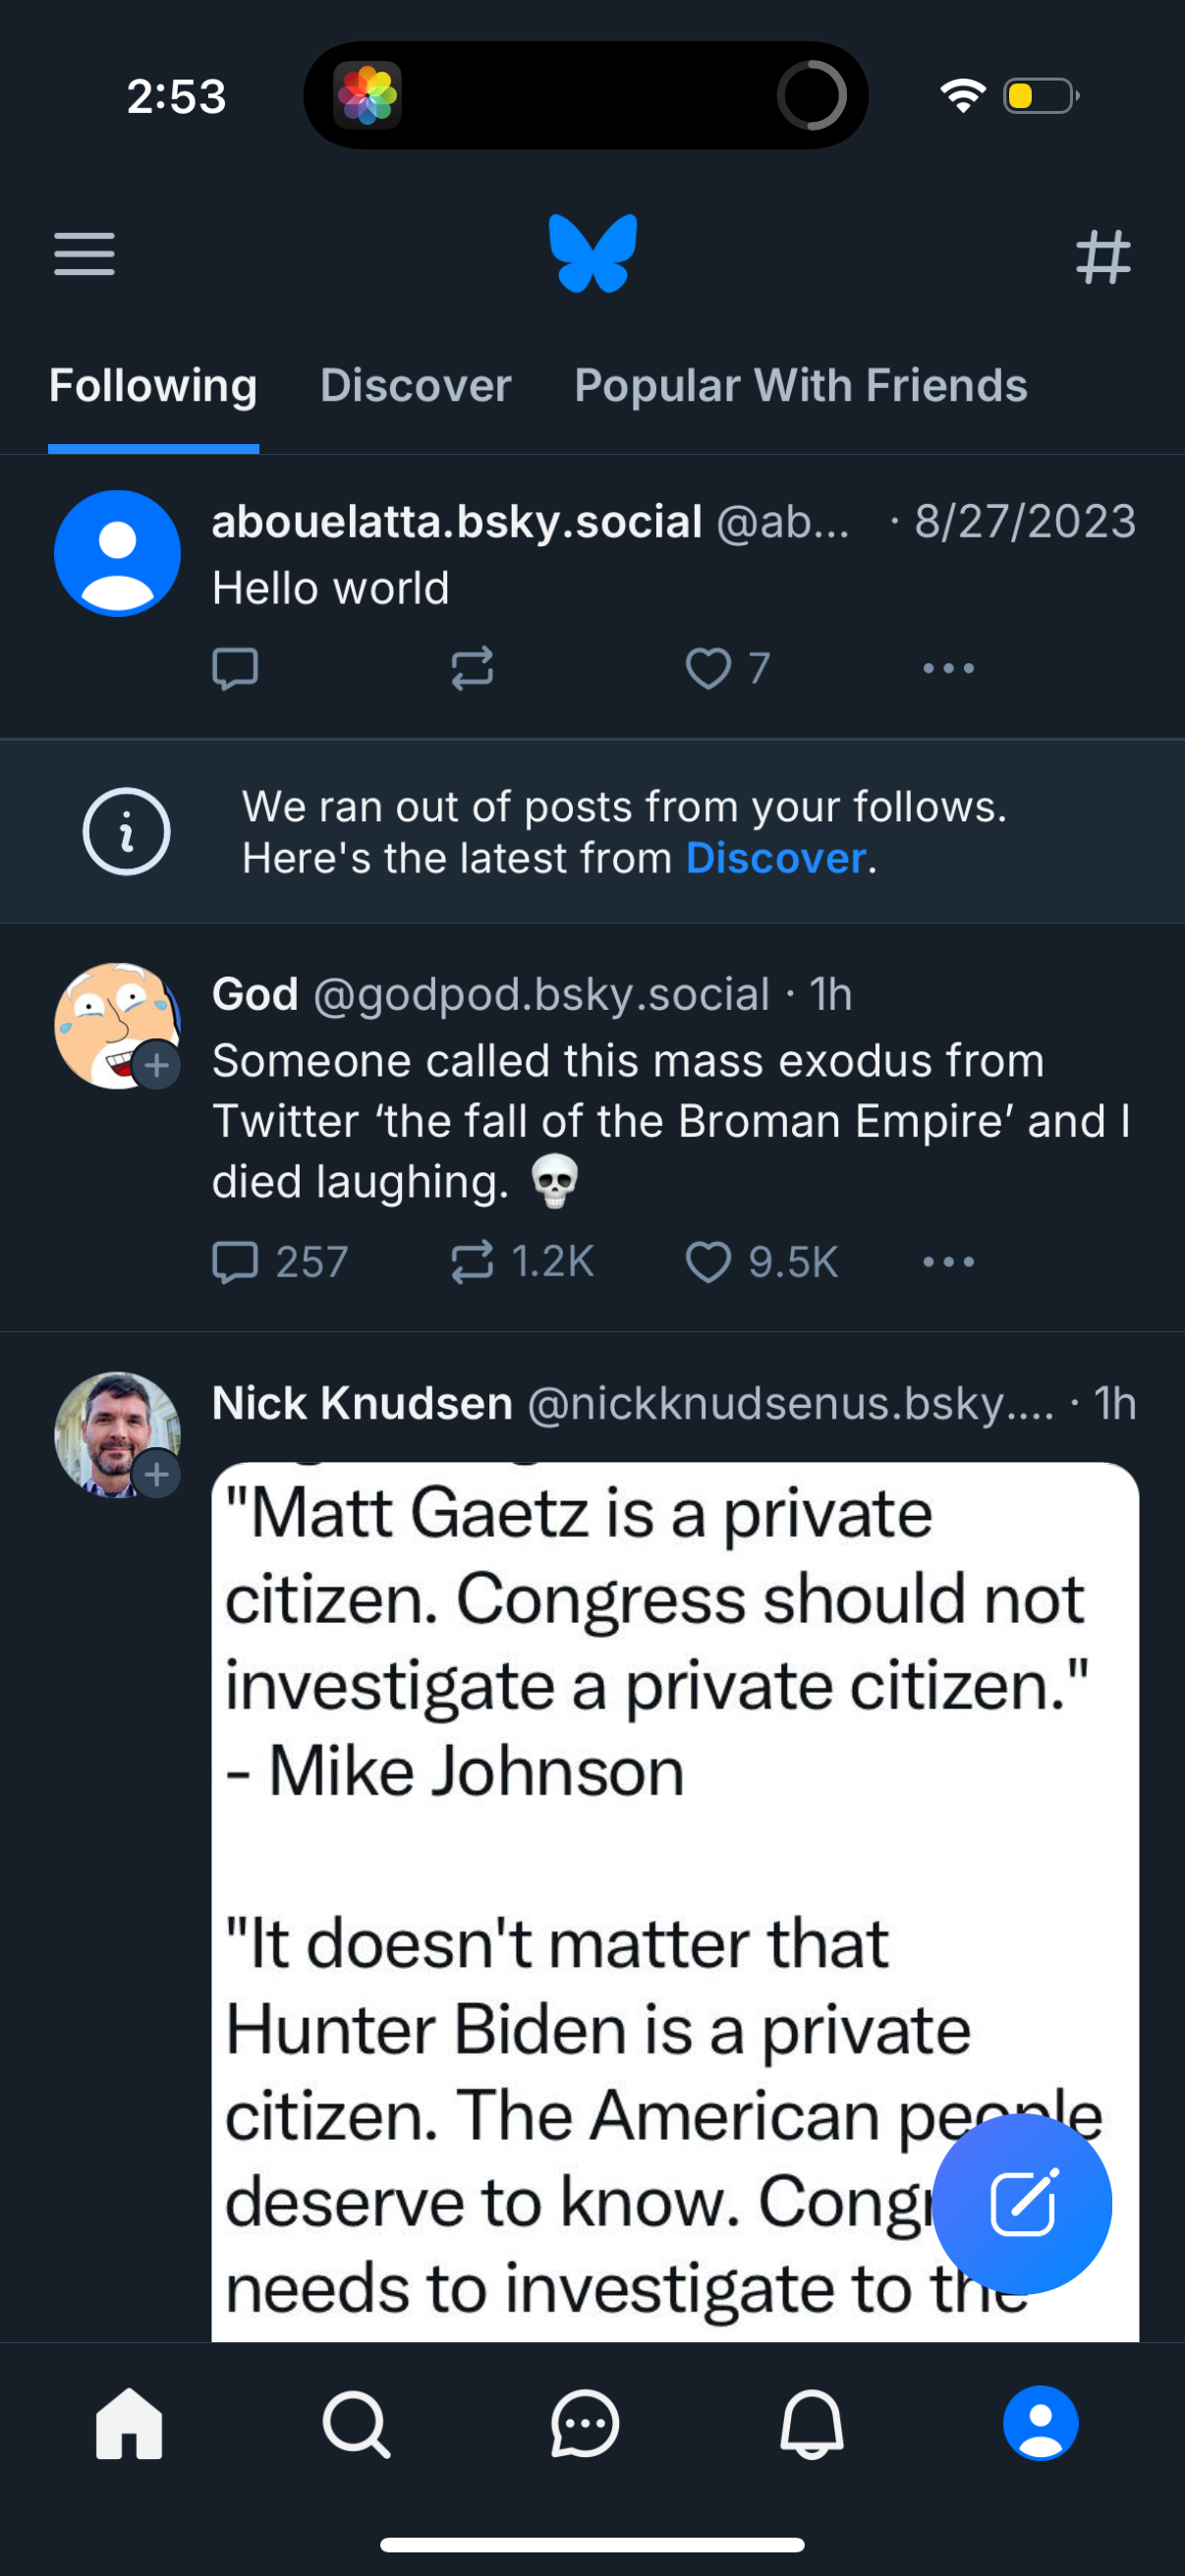
Task: Follow the Discover link in info banner
Action: [x=775, y=859]
